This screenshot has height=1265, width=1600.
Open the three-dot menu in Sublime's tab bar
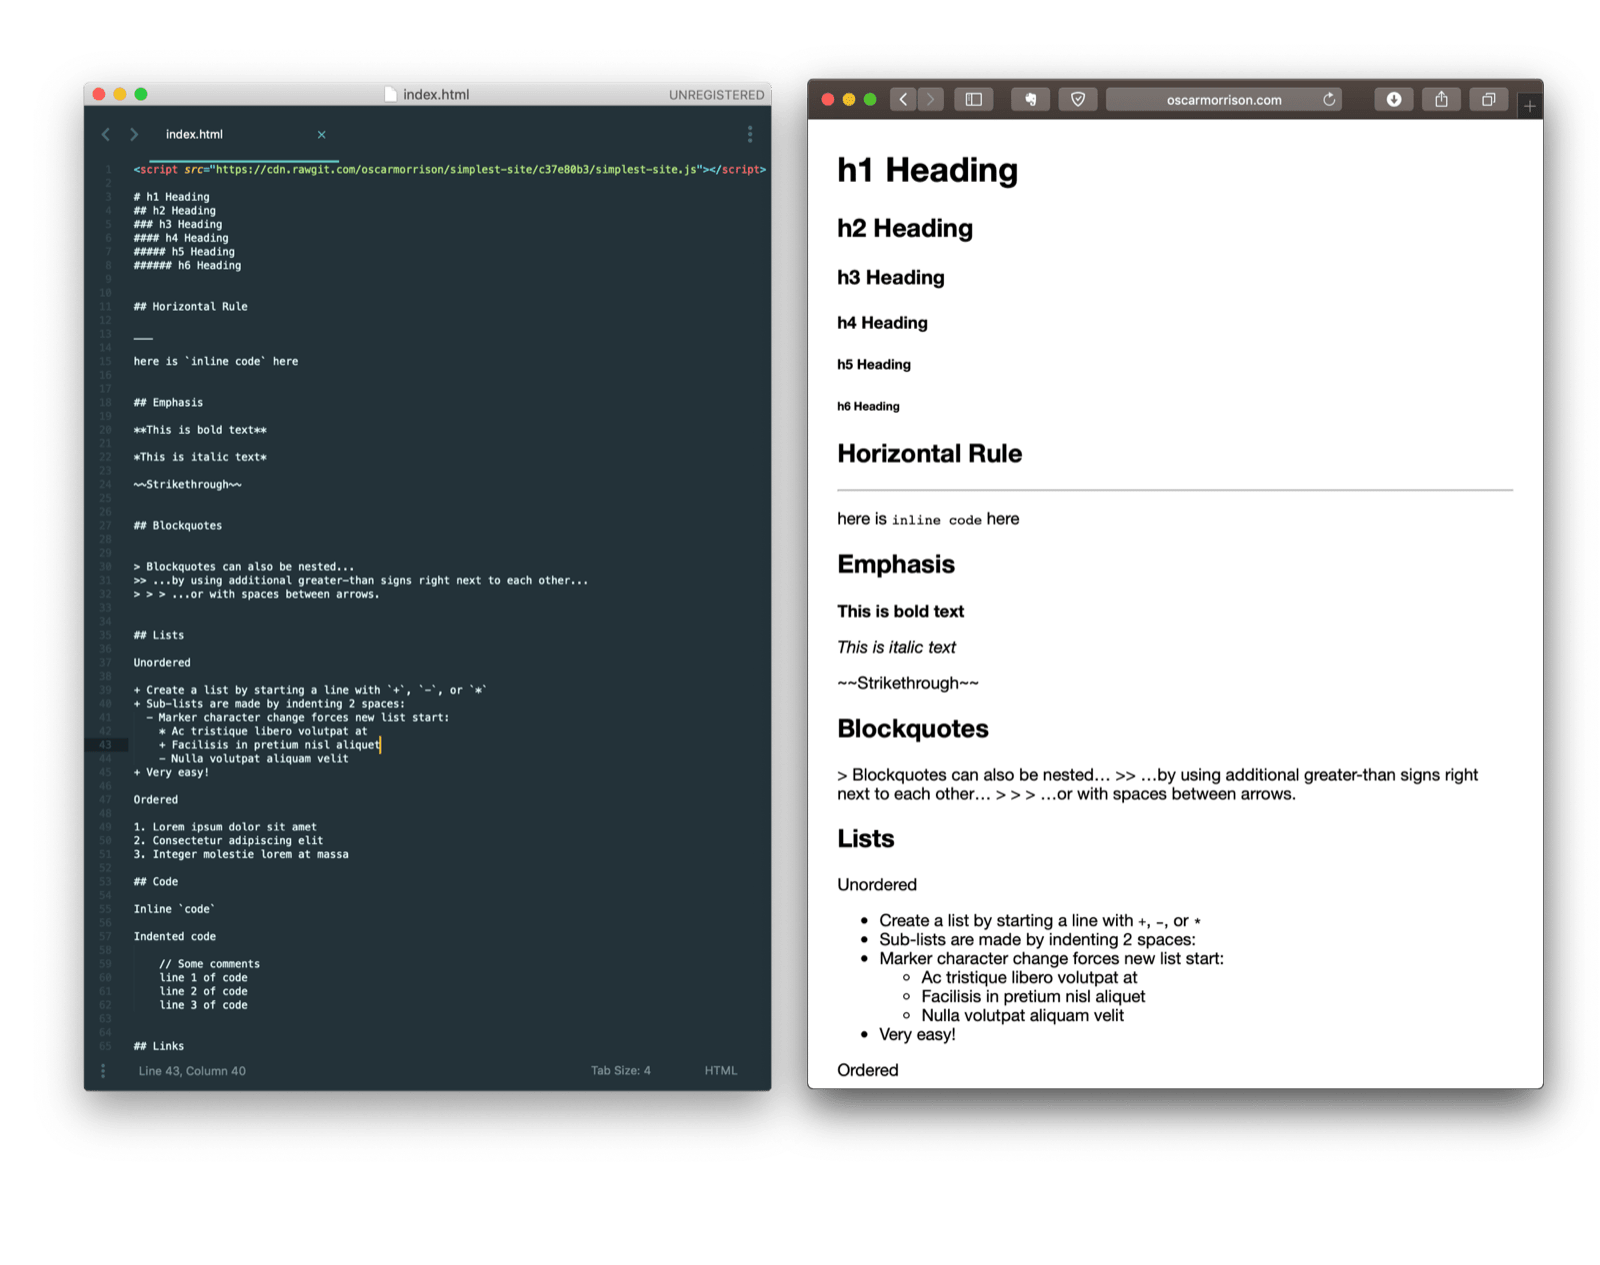749,133
